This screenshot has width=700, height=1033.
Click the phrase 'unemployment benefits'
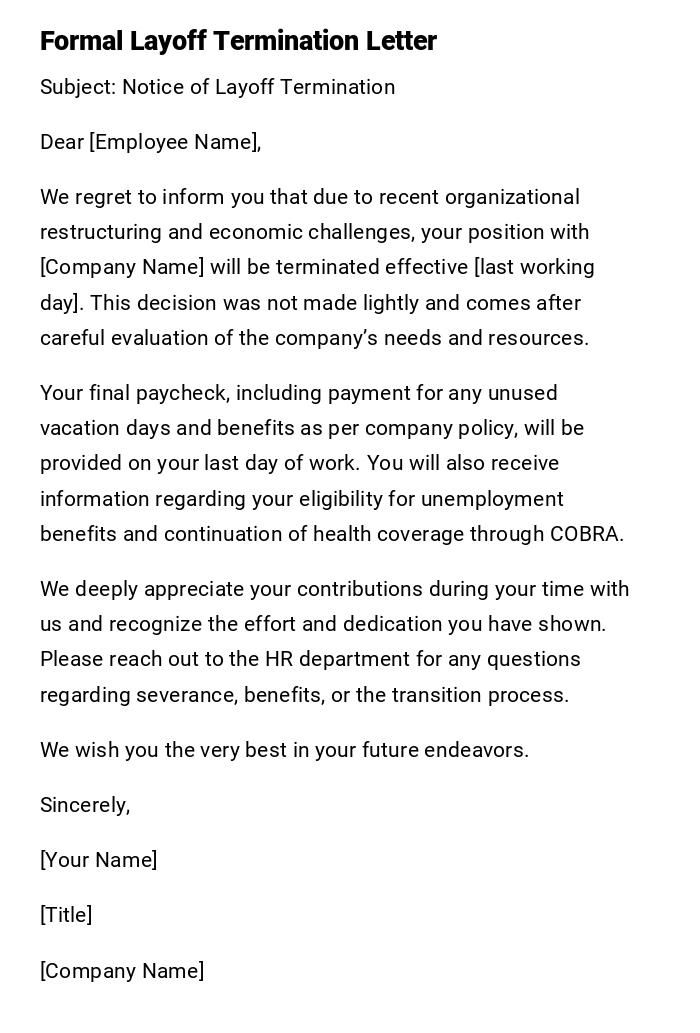pyautogui.click(x=492, y=499)
